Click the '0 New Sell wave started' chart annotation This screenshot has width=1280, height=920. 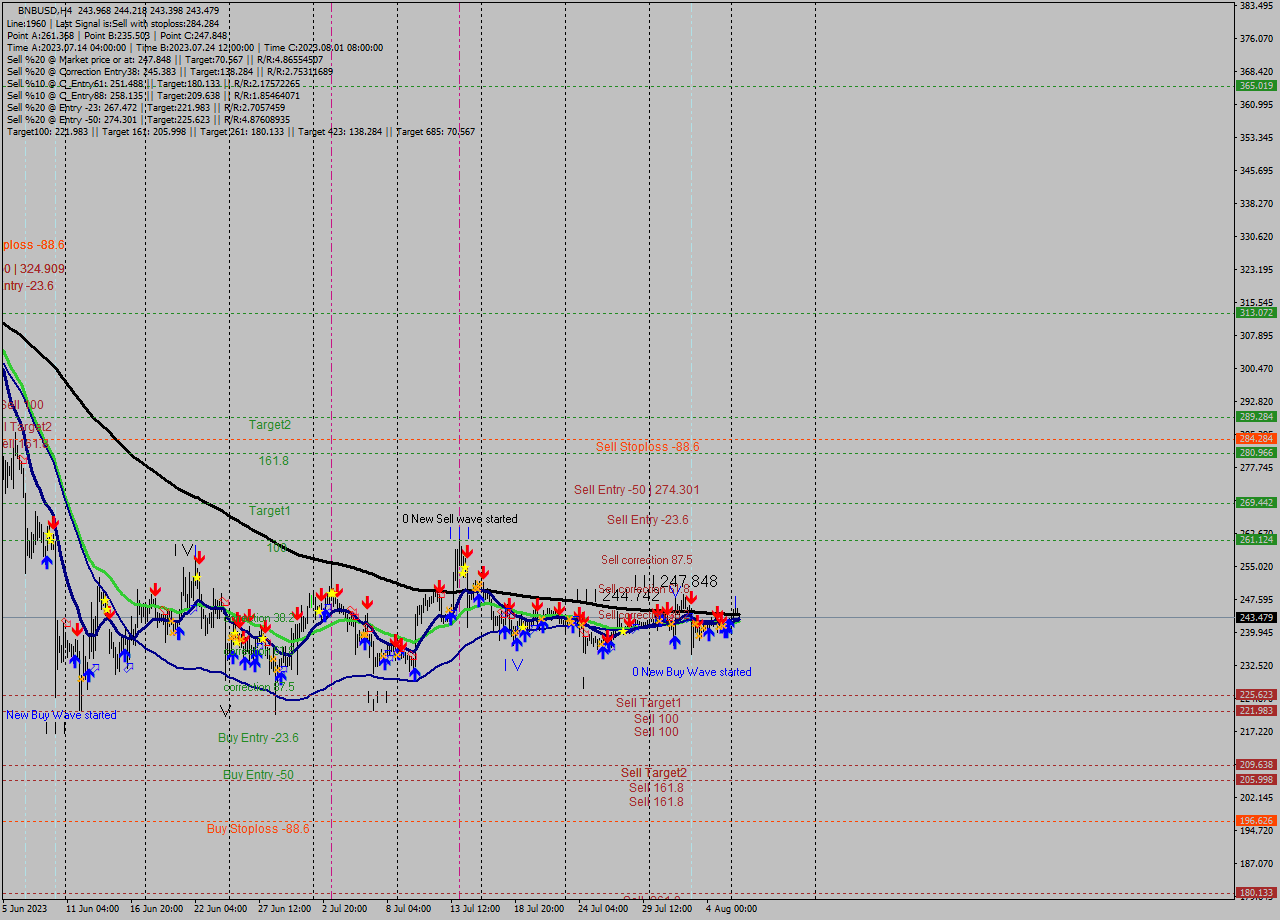[x=460, y=518]
